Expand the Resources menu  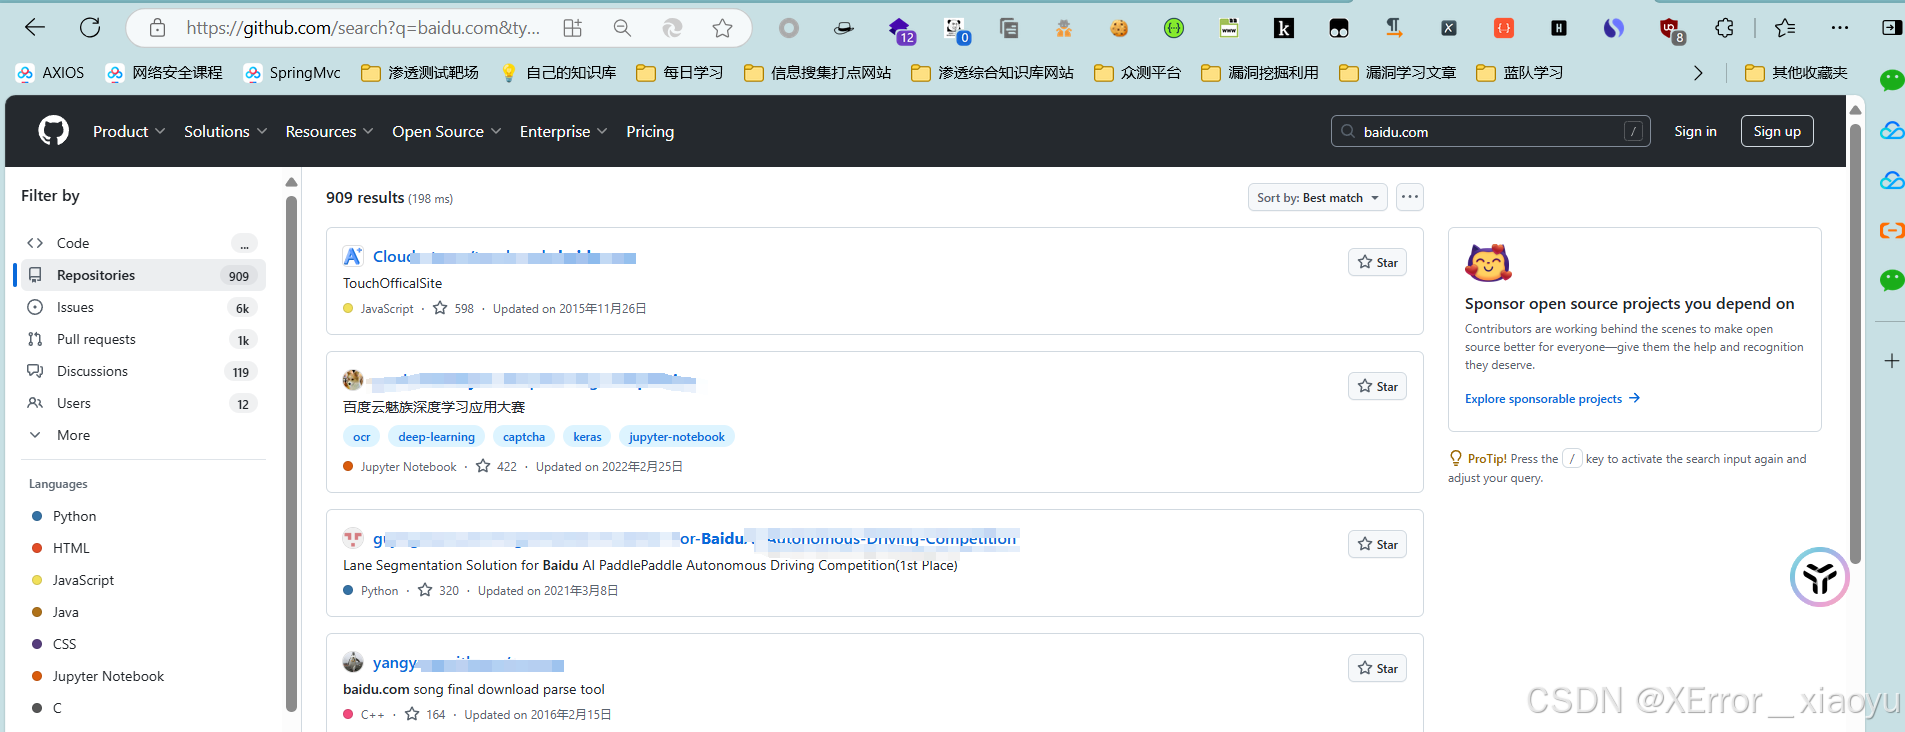pyautogui.click(x=329, y=131)
